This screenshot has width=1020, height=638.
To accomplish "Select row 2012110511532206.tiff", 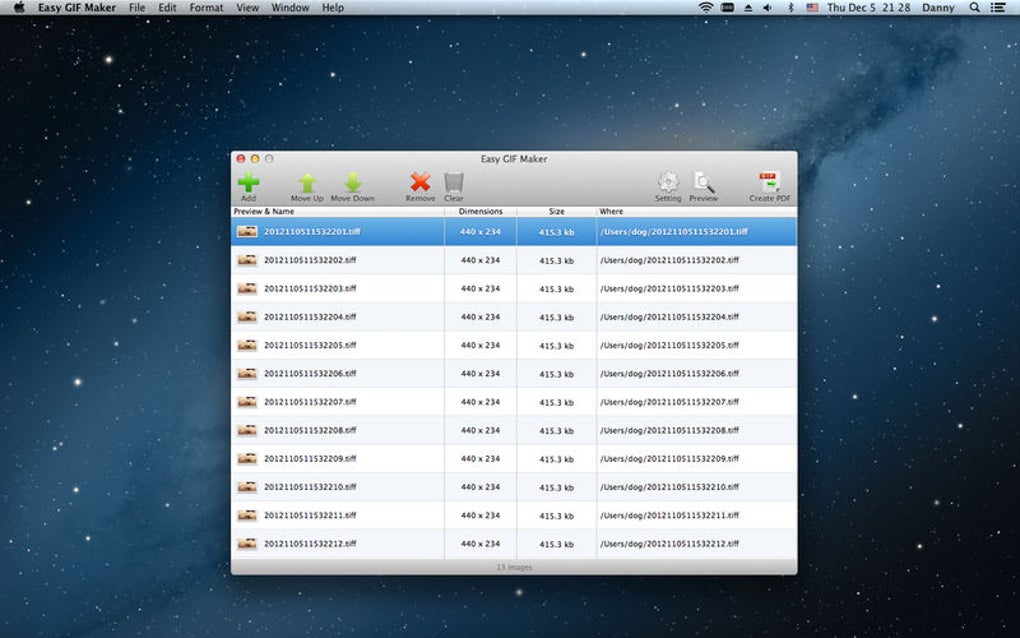I will click(x=514, y=373).
